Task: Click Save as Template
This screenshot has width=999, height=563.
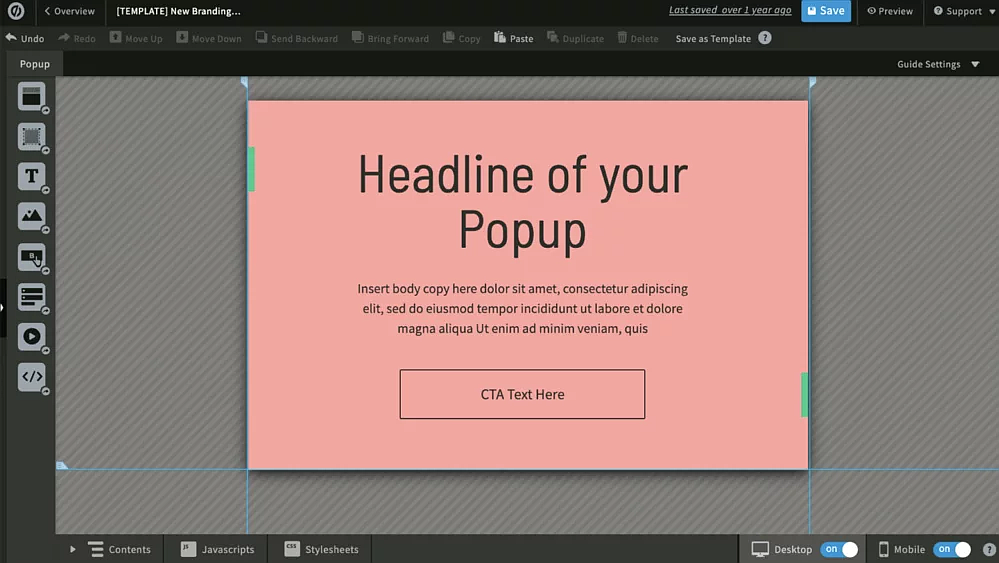Action: pos(713,39)
